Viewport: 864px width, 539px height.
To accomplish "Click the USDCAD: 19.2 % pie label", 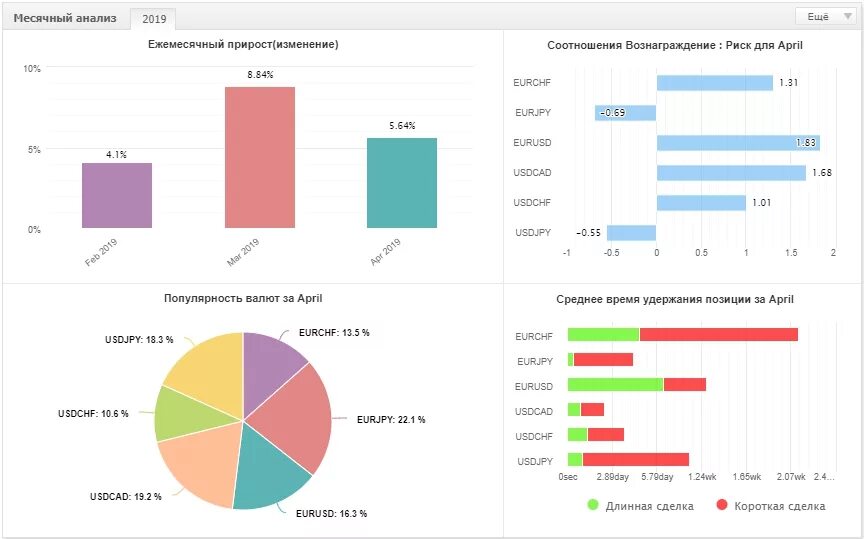I will tap(126, 497).
